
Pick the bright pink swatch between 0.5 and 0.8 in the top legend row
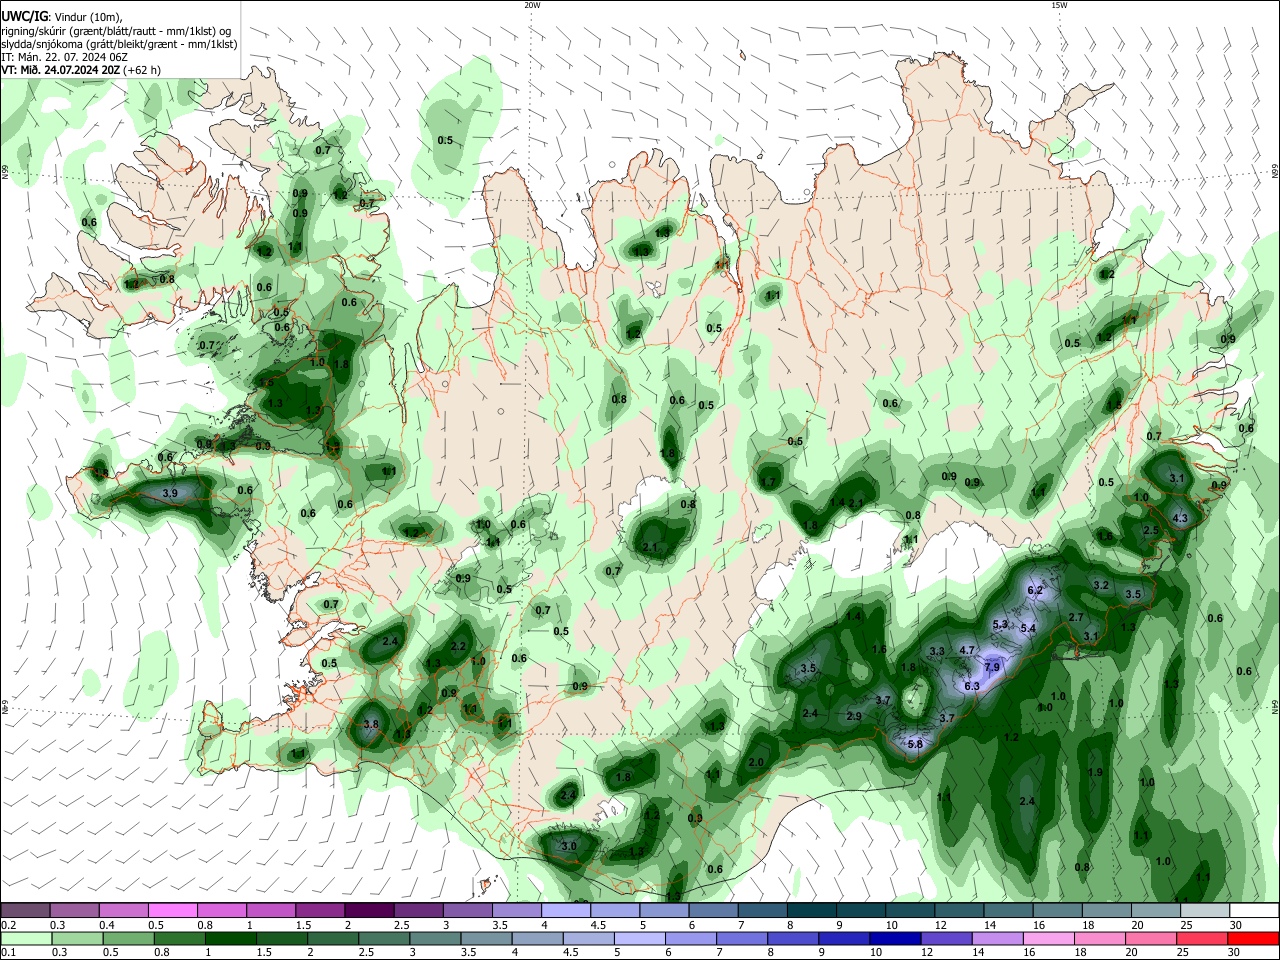tap(172, 910)
